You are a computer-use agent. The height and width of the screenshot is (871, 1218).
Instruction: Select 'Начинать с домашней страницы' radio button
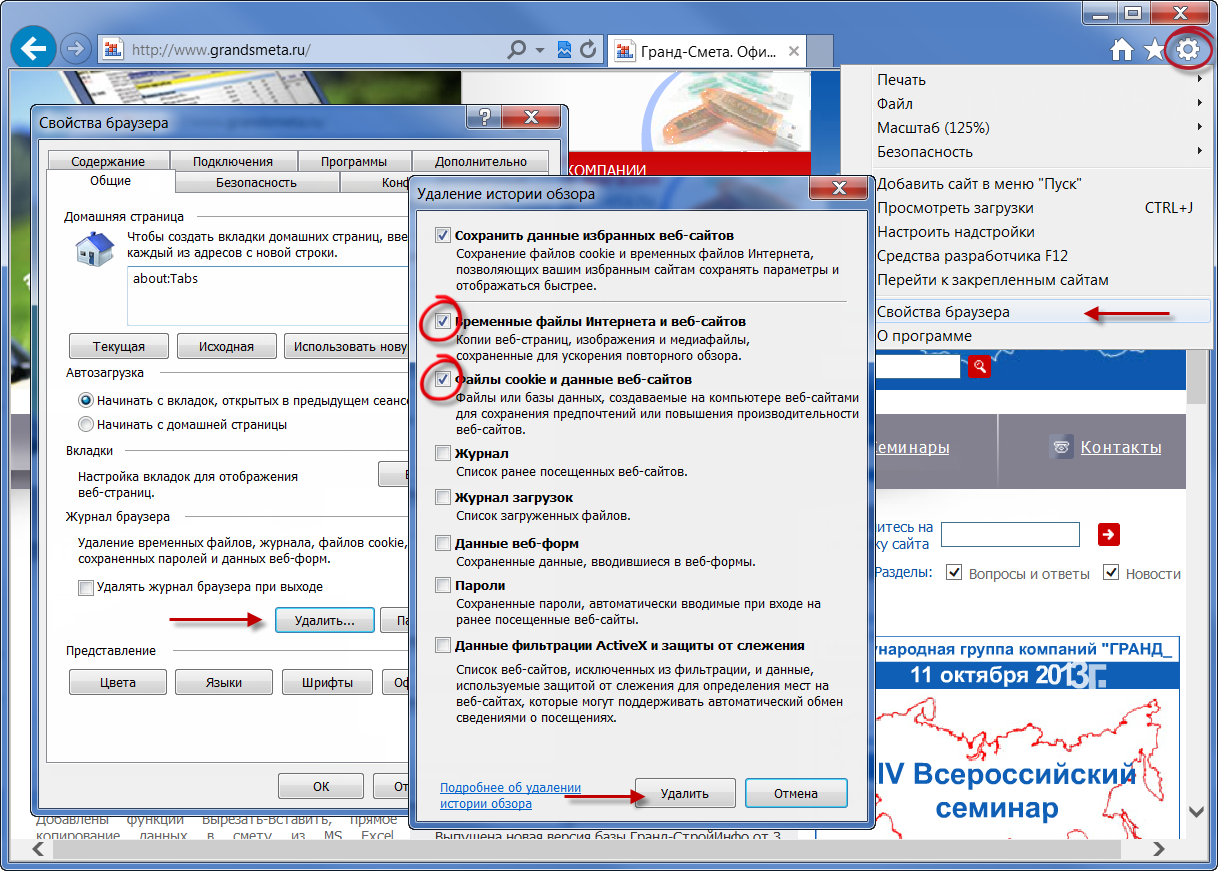tap(86, 424)
